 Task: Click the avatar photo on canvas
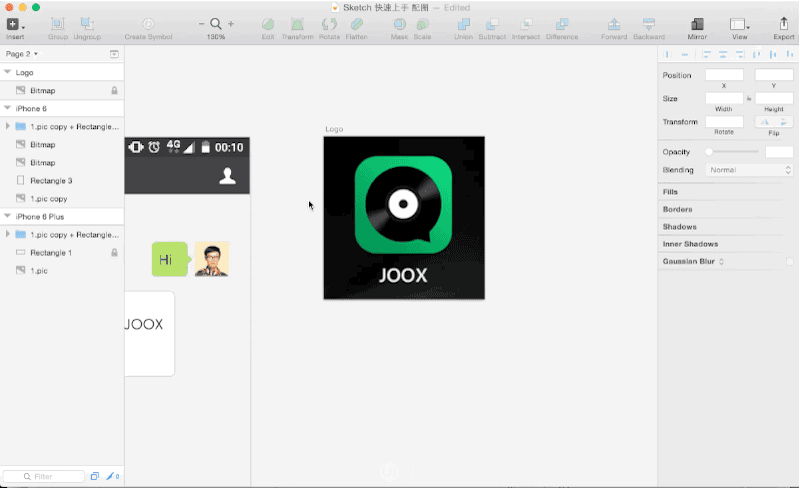(212, 259)
